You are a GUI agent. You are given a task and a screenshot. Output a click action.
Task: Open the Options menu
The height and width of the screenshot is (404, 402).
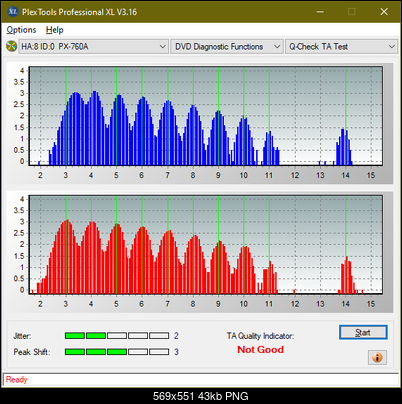pos(21,30)
